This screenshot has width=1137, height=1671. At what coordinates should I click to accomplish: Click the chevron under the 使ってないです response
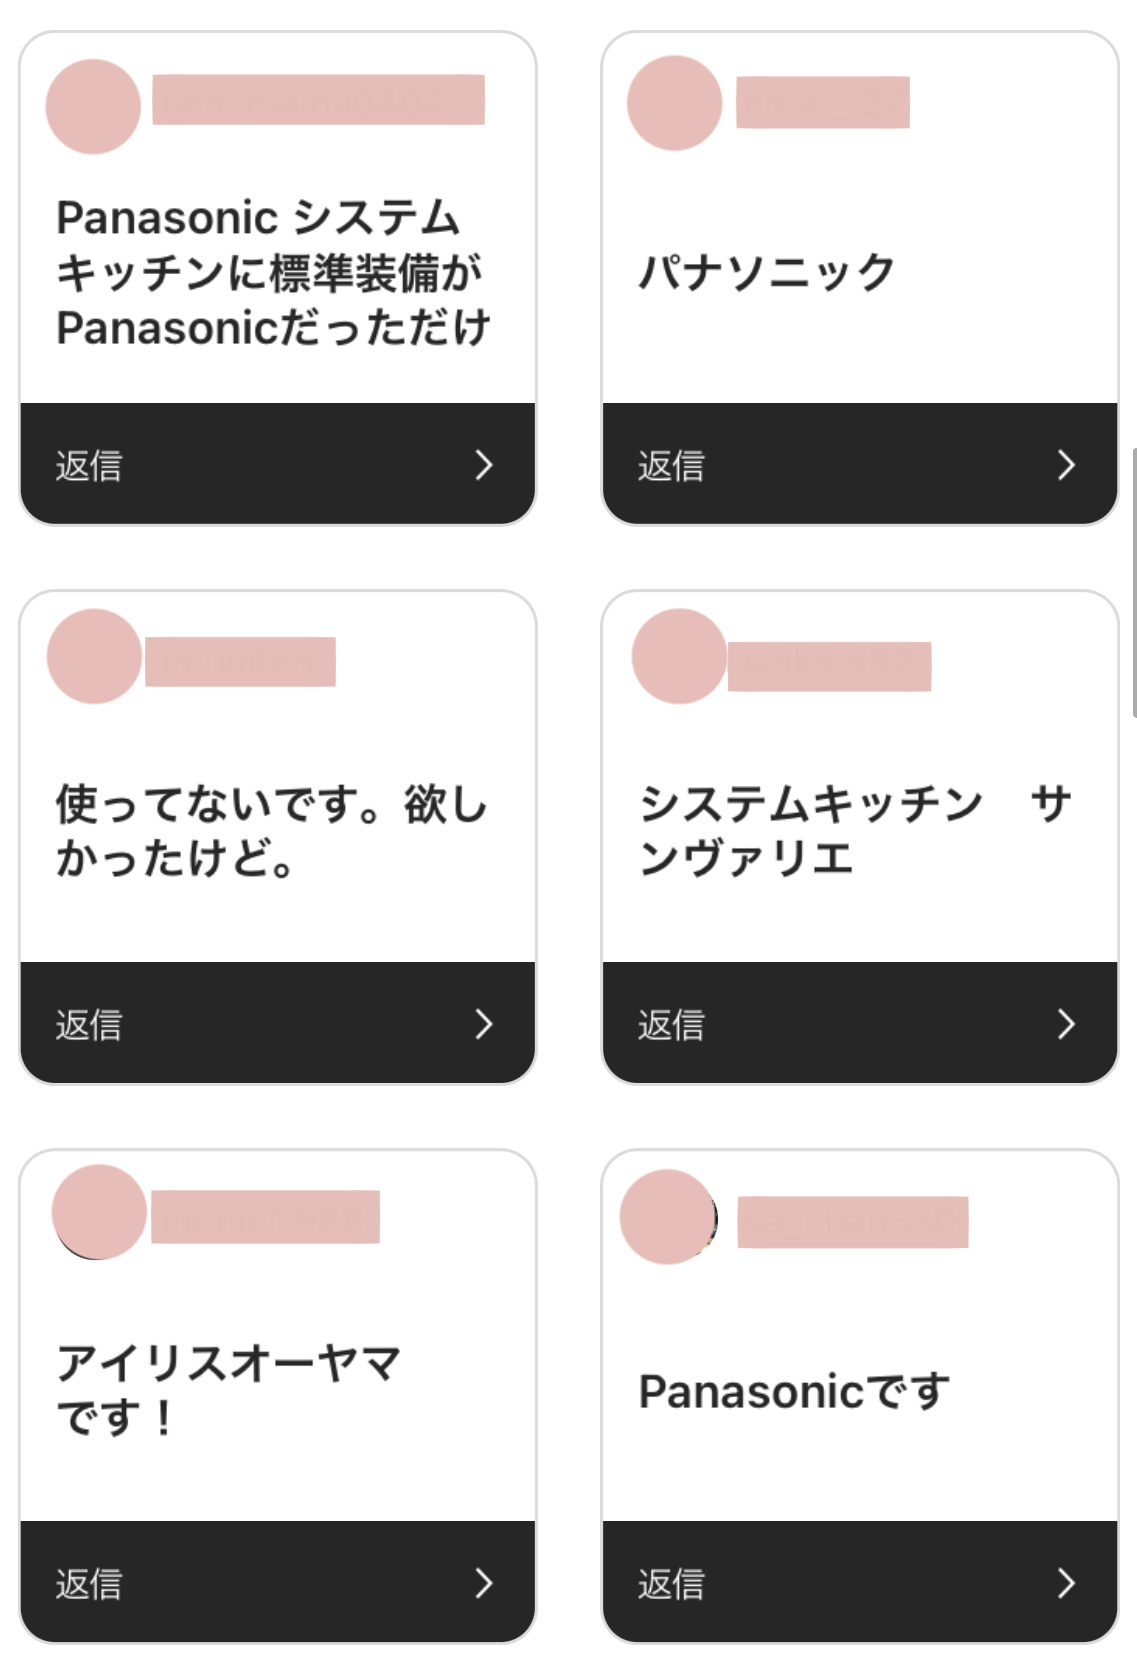(484, 1024)
